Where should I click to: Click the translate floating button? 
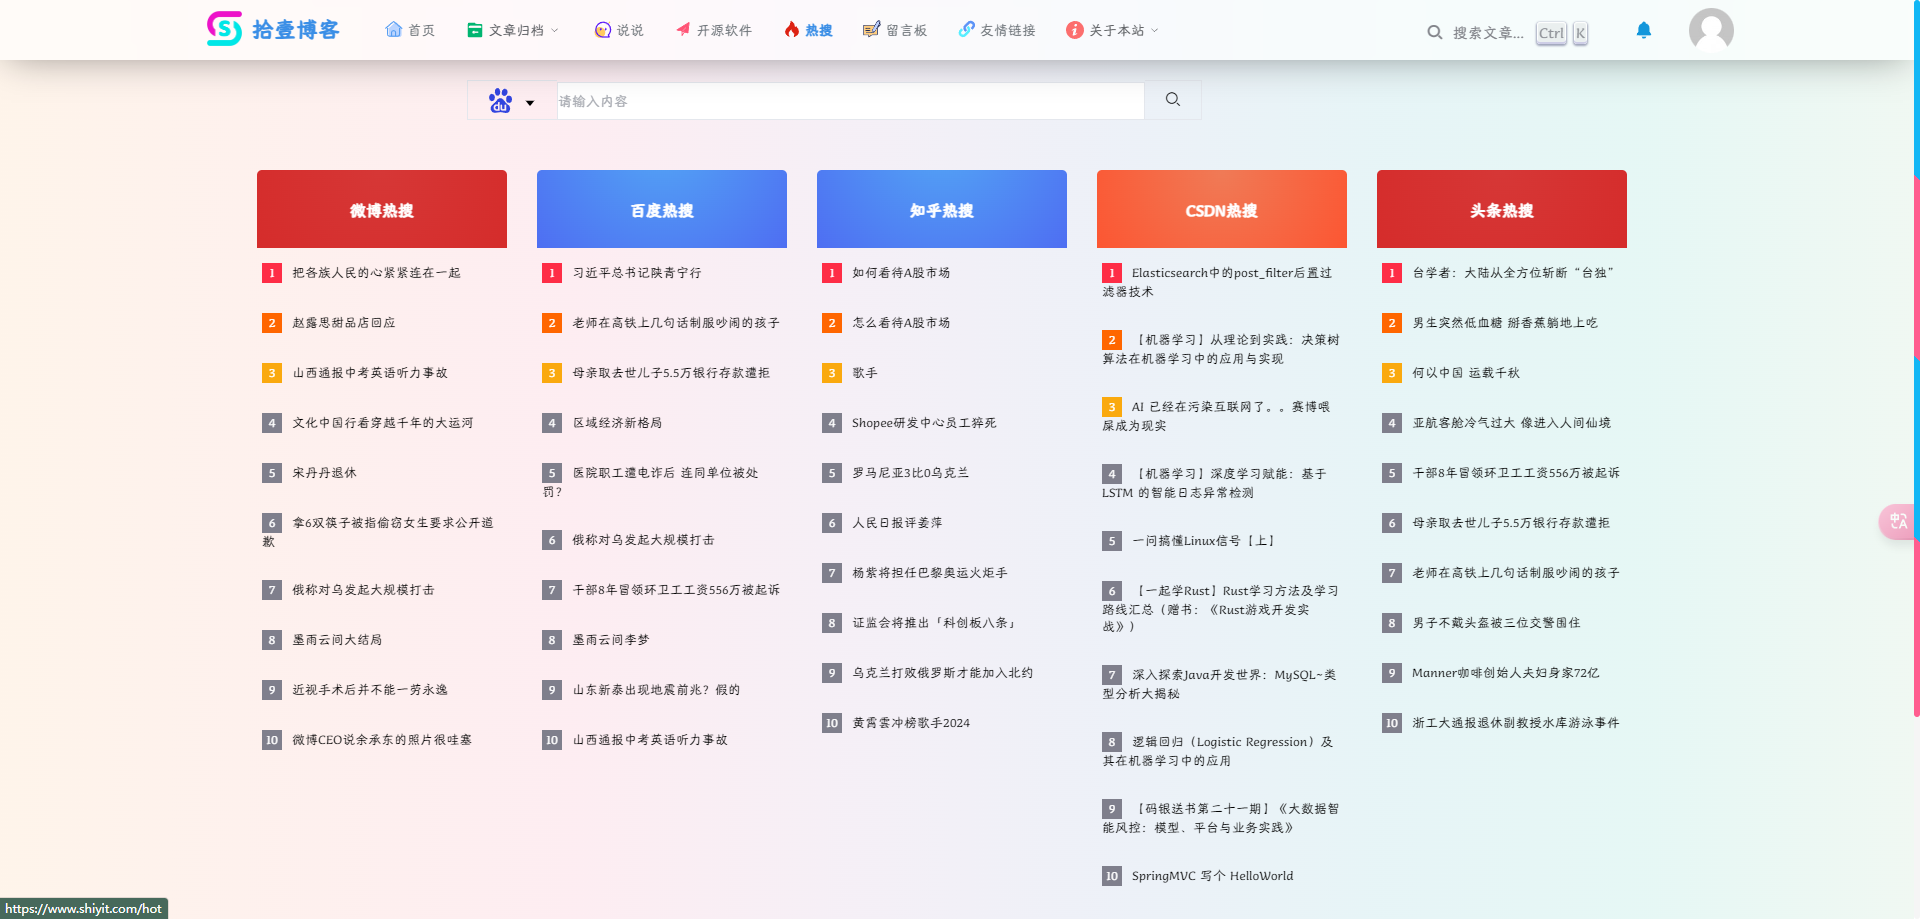1897,521
